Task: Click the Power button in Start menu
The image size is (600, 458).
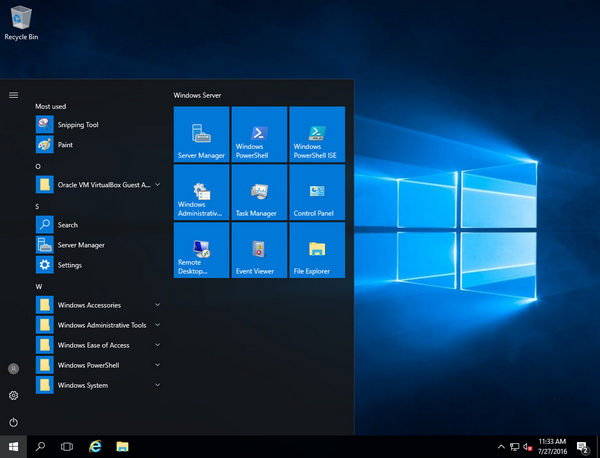Action: (13, 422)
